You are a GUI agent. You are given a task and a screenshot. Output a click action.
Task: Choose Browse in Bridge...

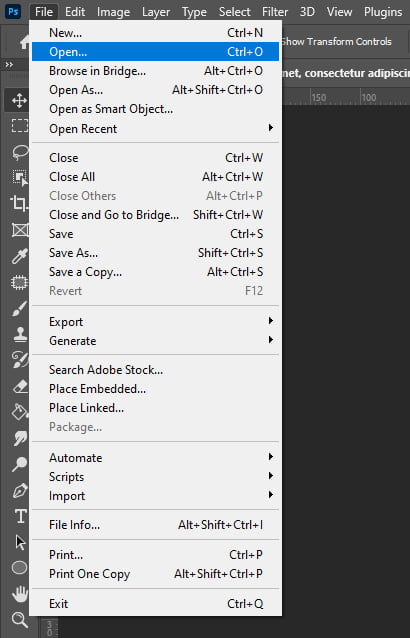(x=155, y=71)
